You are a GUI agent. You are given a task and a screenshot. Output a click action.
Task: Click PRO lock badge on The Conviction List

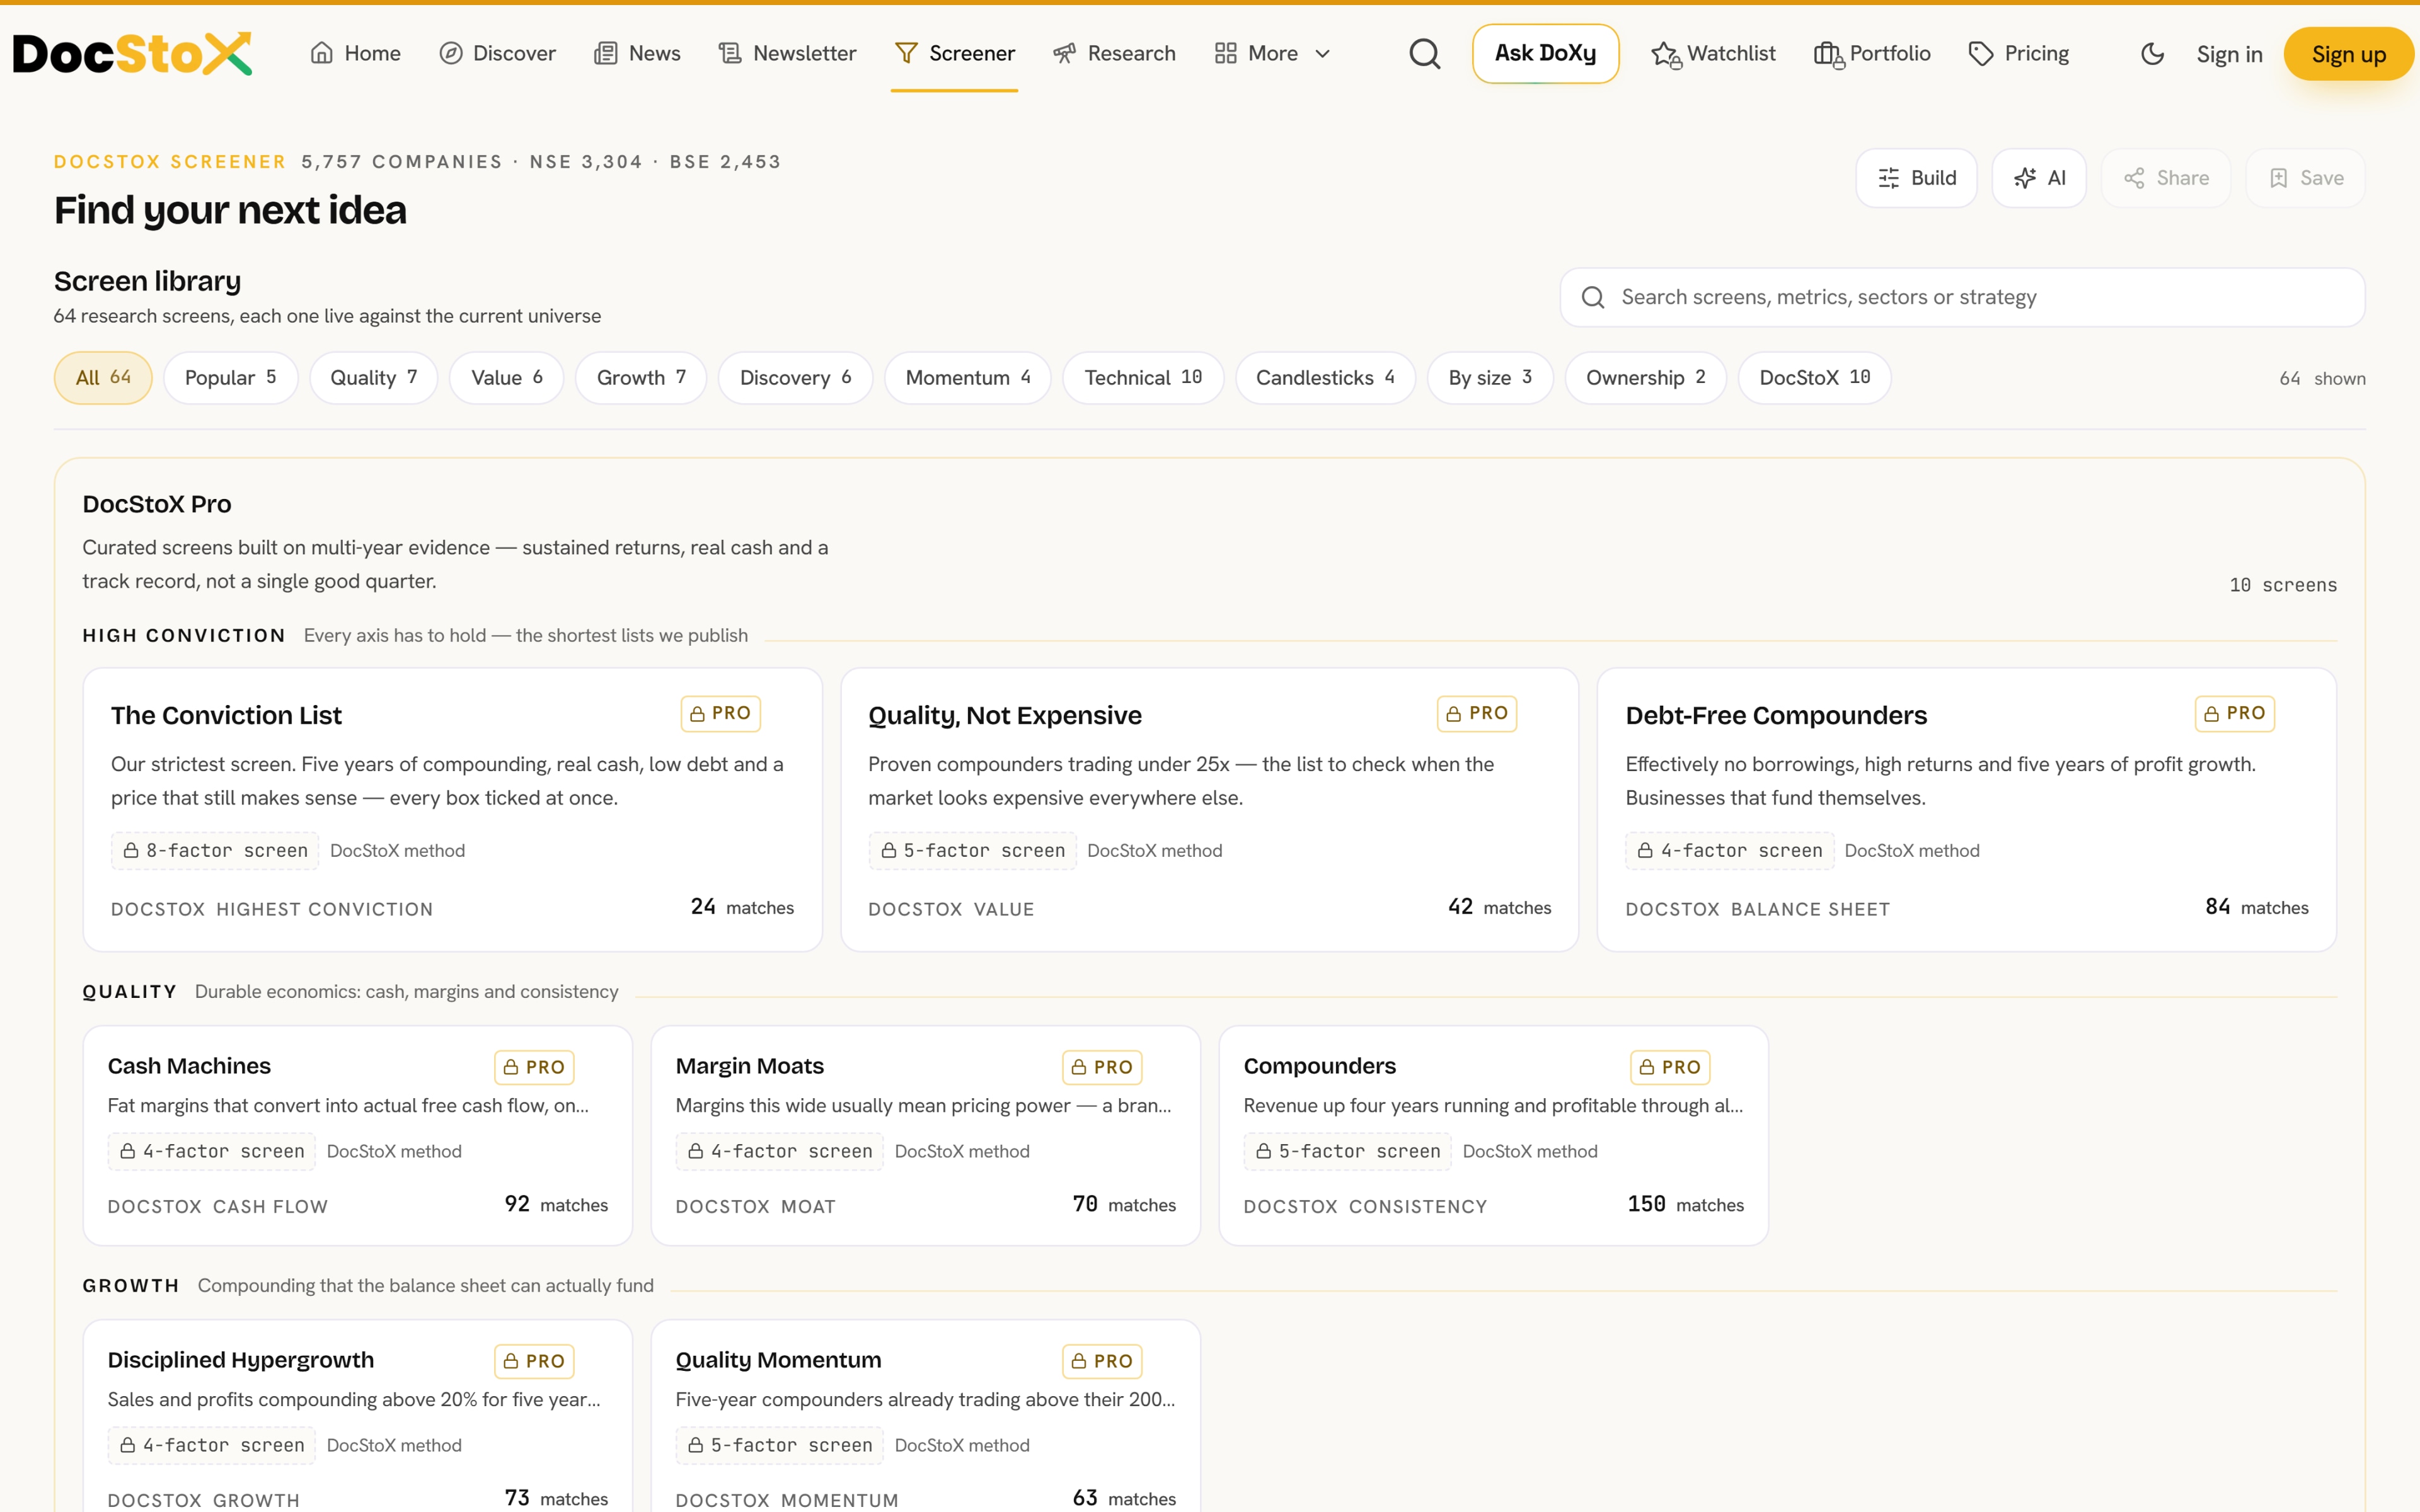click(x=721, y=714)
